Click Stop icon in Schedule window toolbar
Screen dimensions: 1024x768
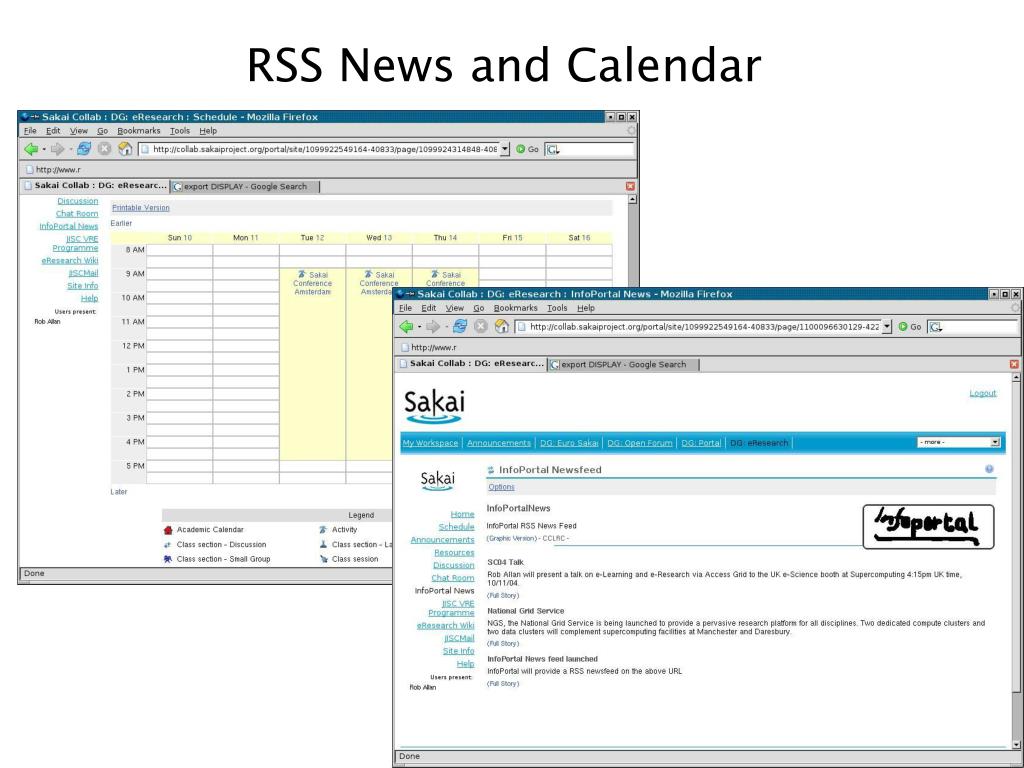click(x=104, y=149)
